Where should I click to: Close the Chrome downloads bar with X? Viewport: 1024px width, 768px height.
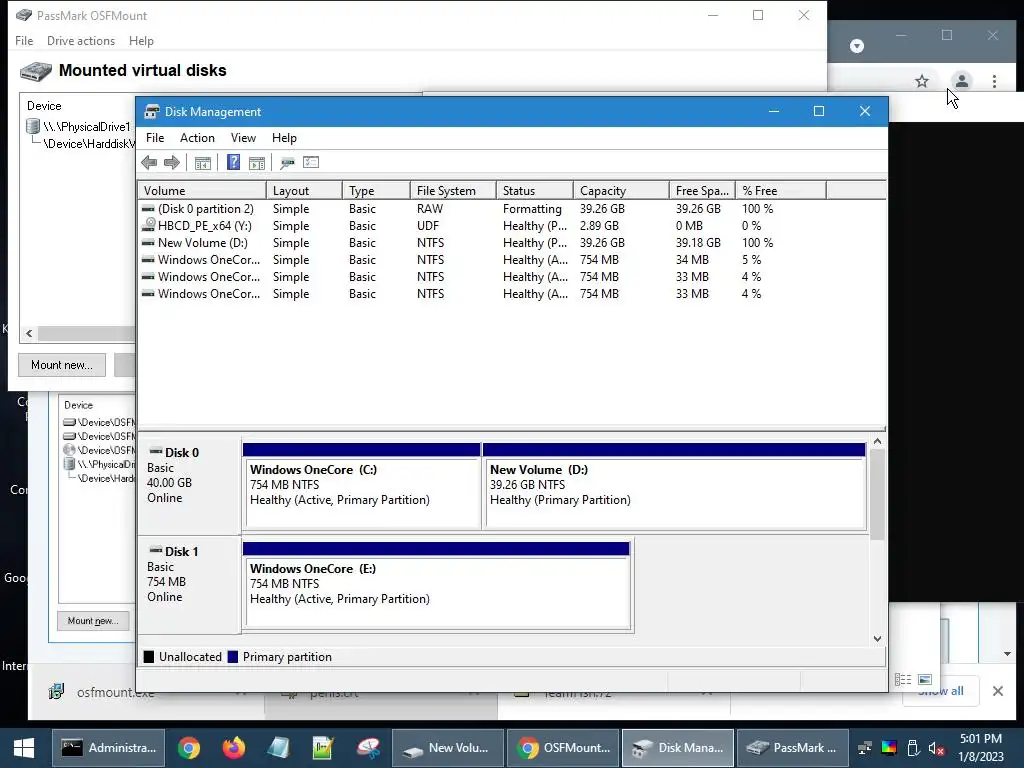(997, 691)
